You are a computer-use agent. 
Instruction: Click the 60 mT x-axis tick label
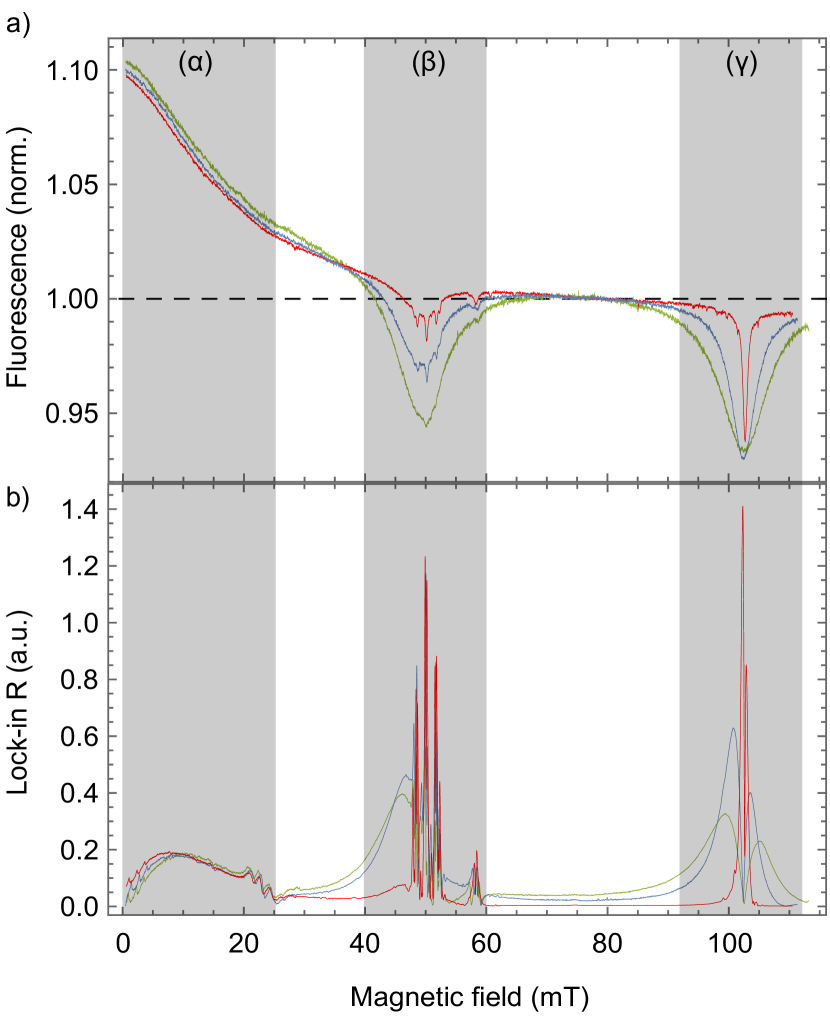[486, 944]
